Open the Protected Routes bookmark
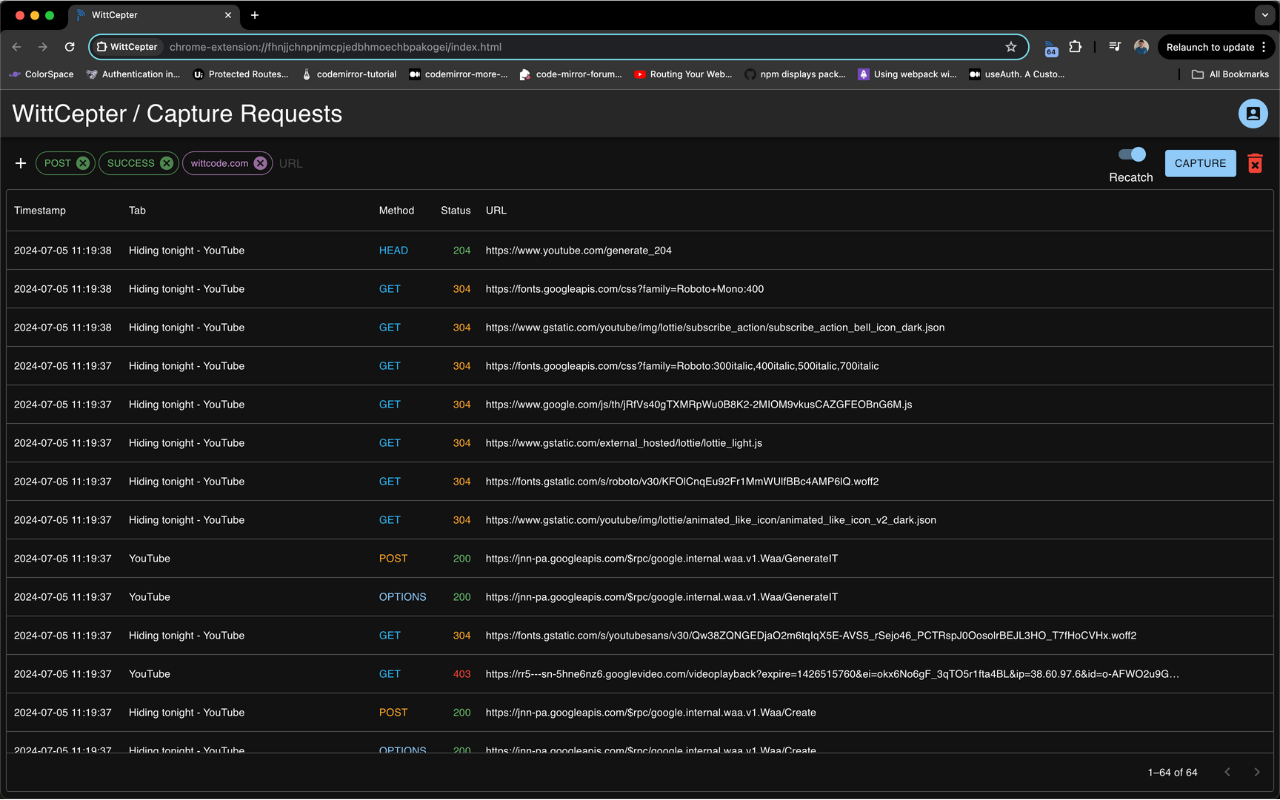 point(240,74)
